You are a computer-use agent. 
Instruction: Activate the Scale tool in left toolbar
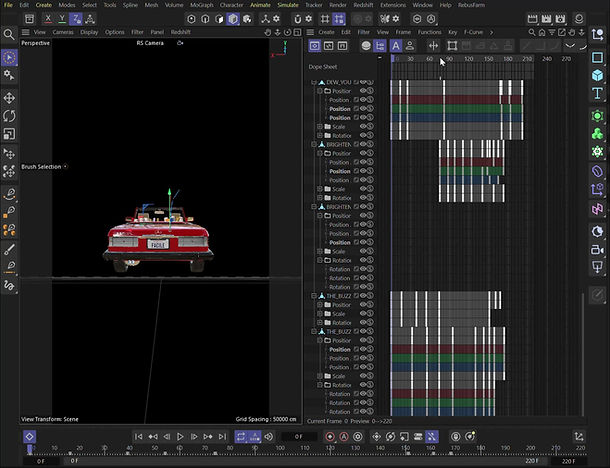point(9,133)
